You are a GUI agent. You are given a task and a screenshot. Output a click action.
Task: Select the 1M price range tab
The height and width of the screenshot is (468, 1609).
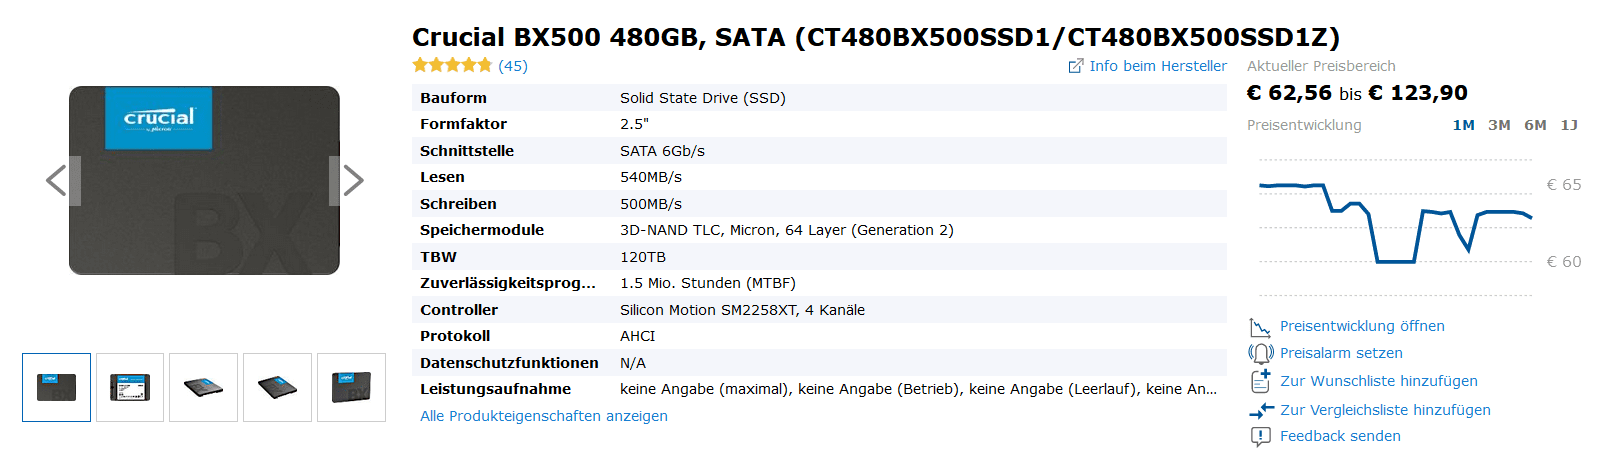pos(1463,125)
